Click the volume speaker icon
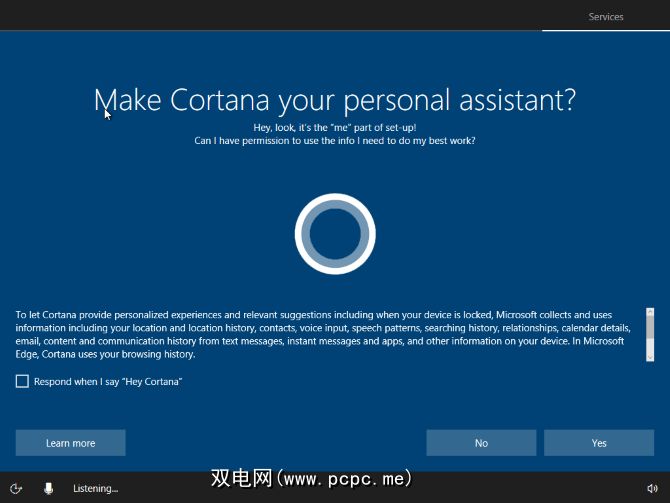This screenshot has height=503, width=670. [x=652, y=488]
